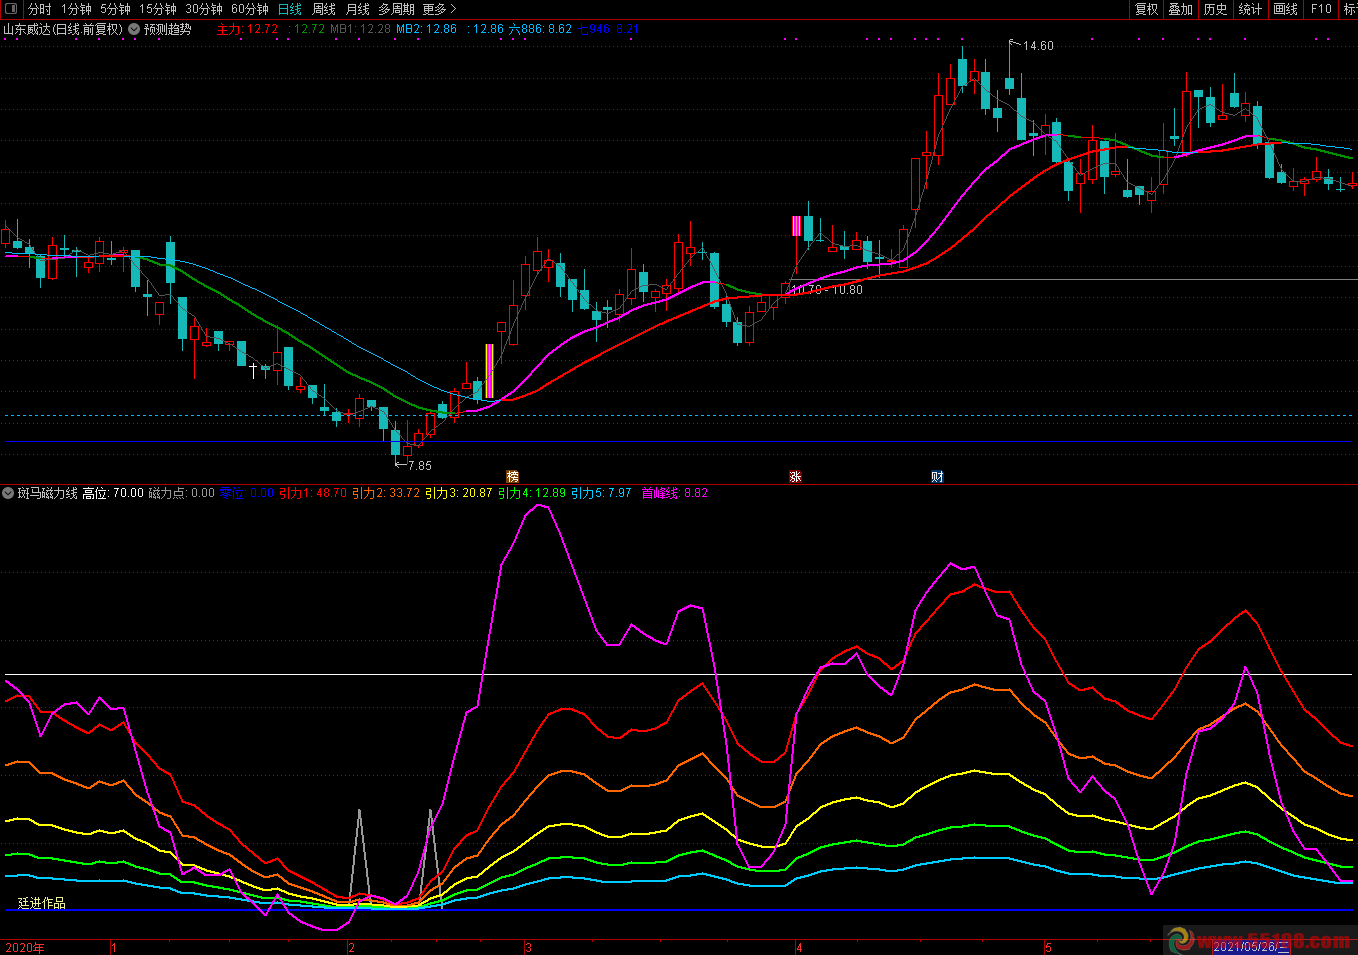Viewport: 1358px width, 955px height.
Task: Switch to 周线 weekly period tab
Action: pos(324,9)
